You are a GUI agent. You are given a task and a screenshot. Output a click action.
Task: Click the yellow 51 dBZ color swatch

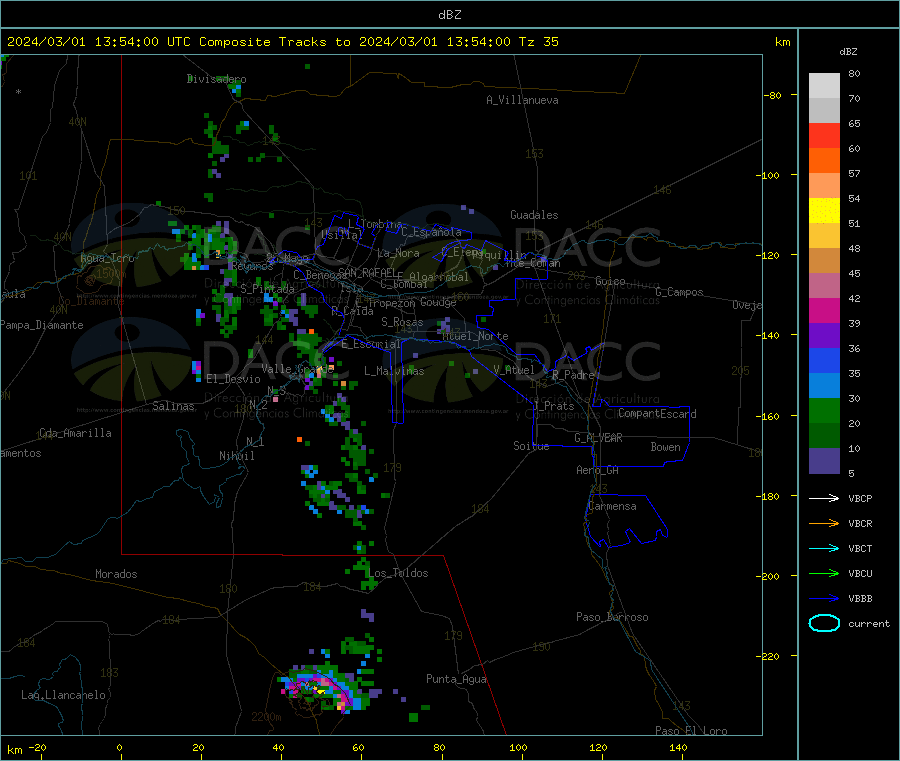pos(824,211)
